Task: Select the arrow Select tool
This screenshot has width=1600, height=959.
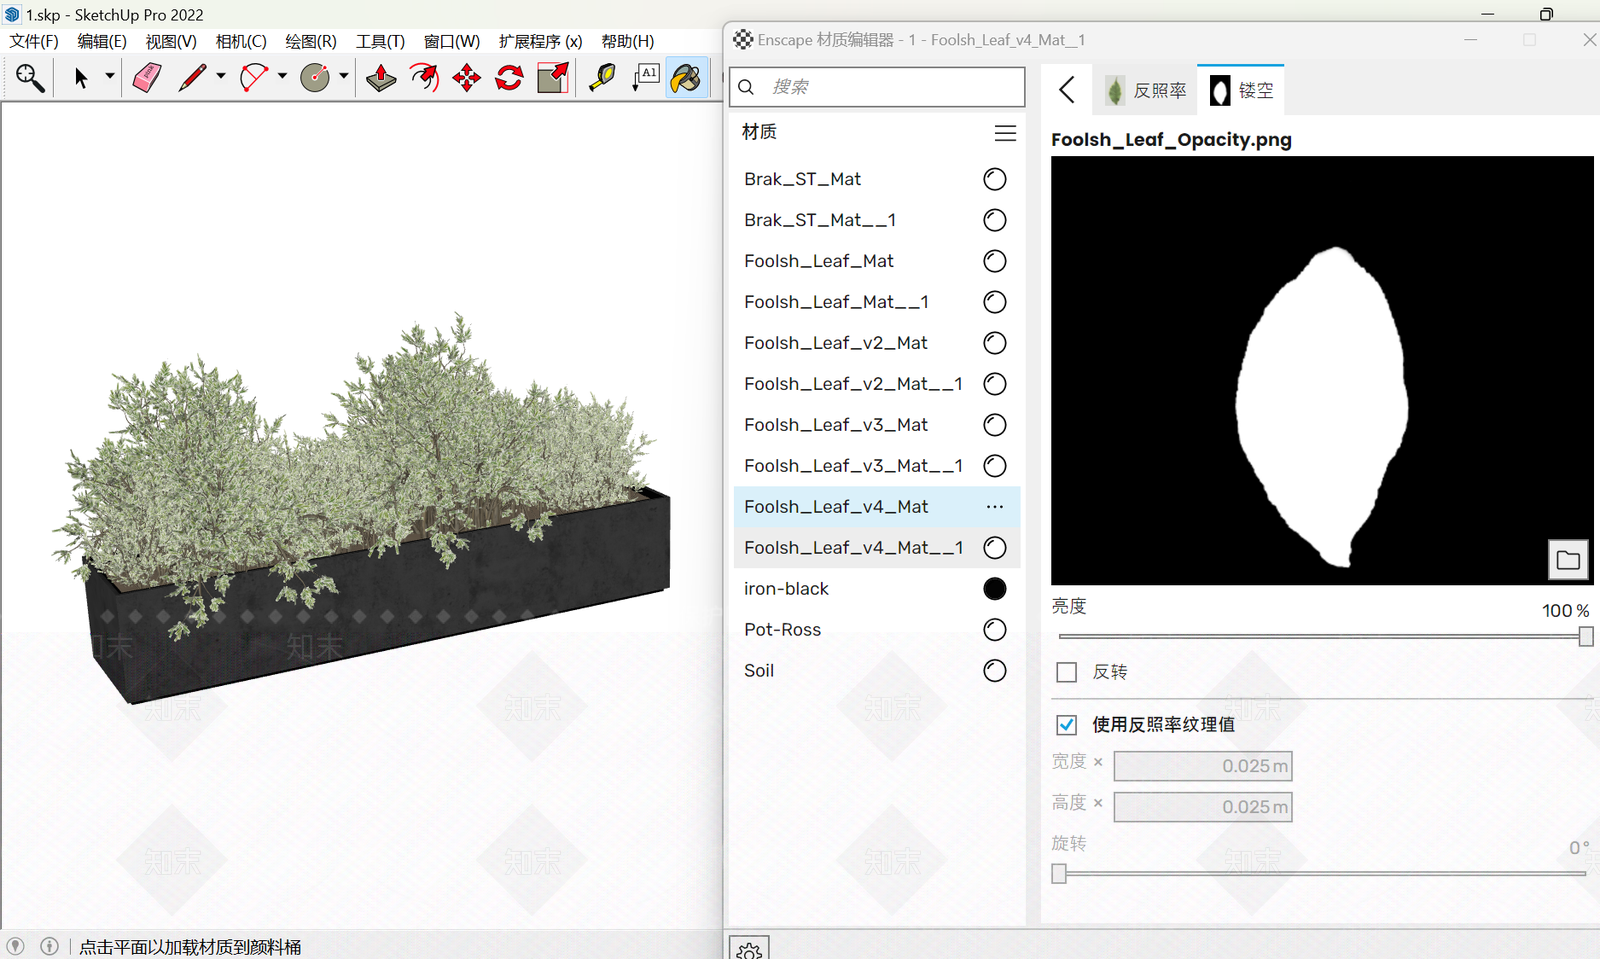Action: [x=81, y=78]
